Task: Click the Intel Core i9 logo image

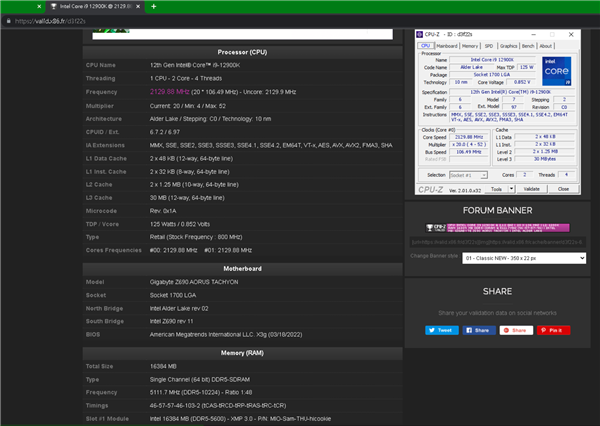Action: tap(557, 71)
